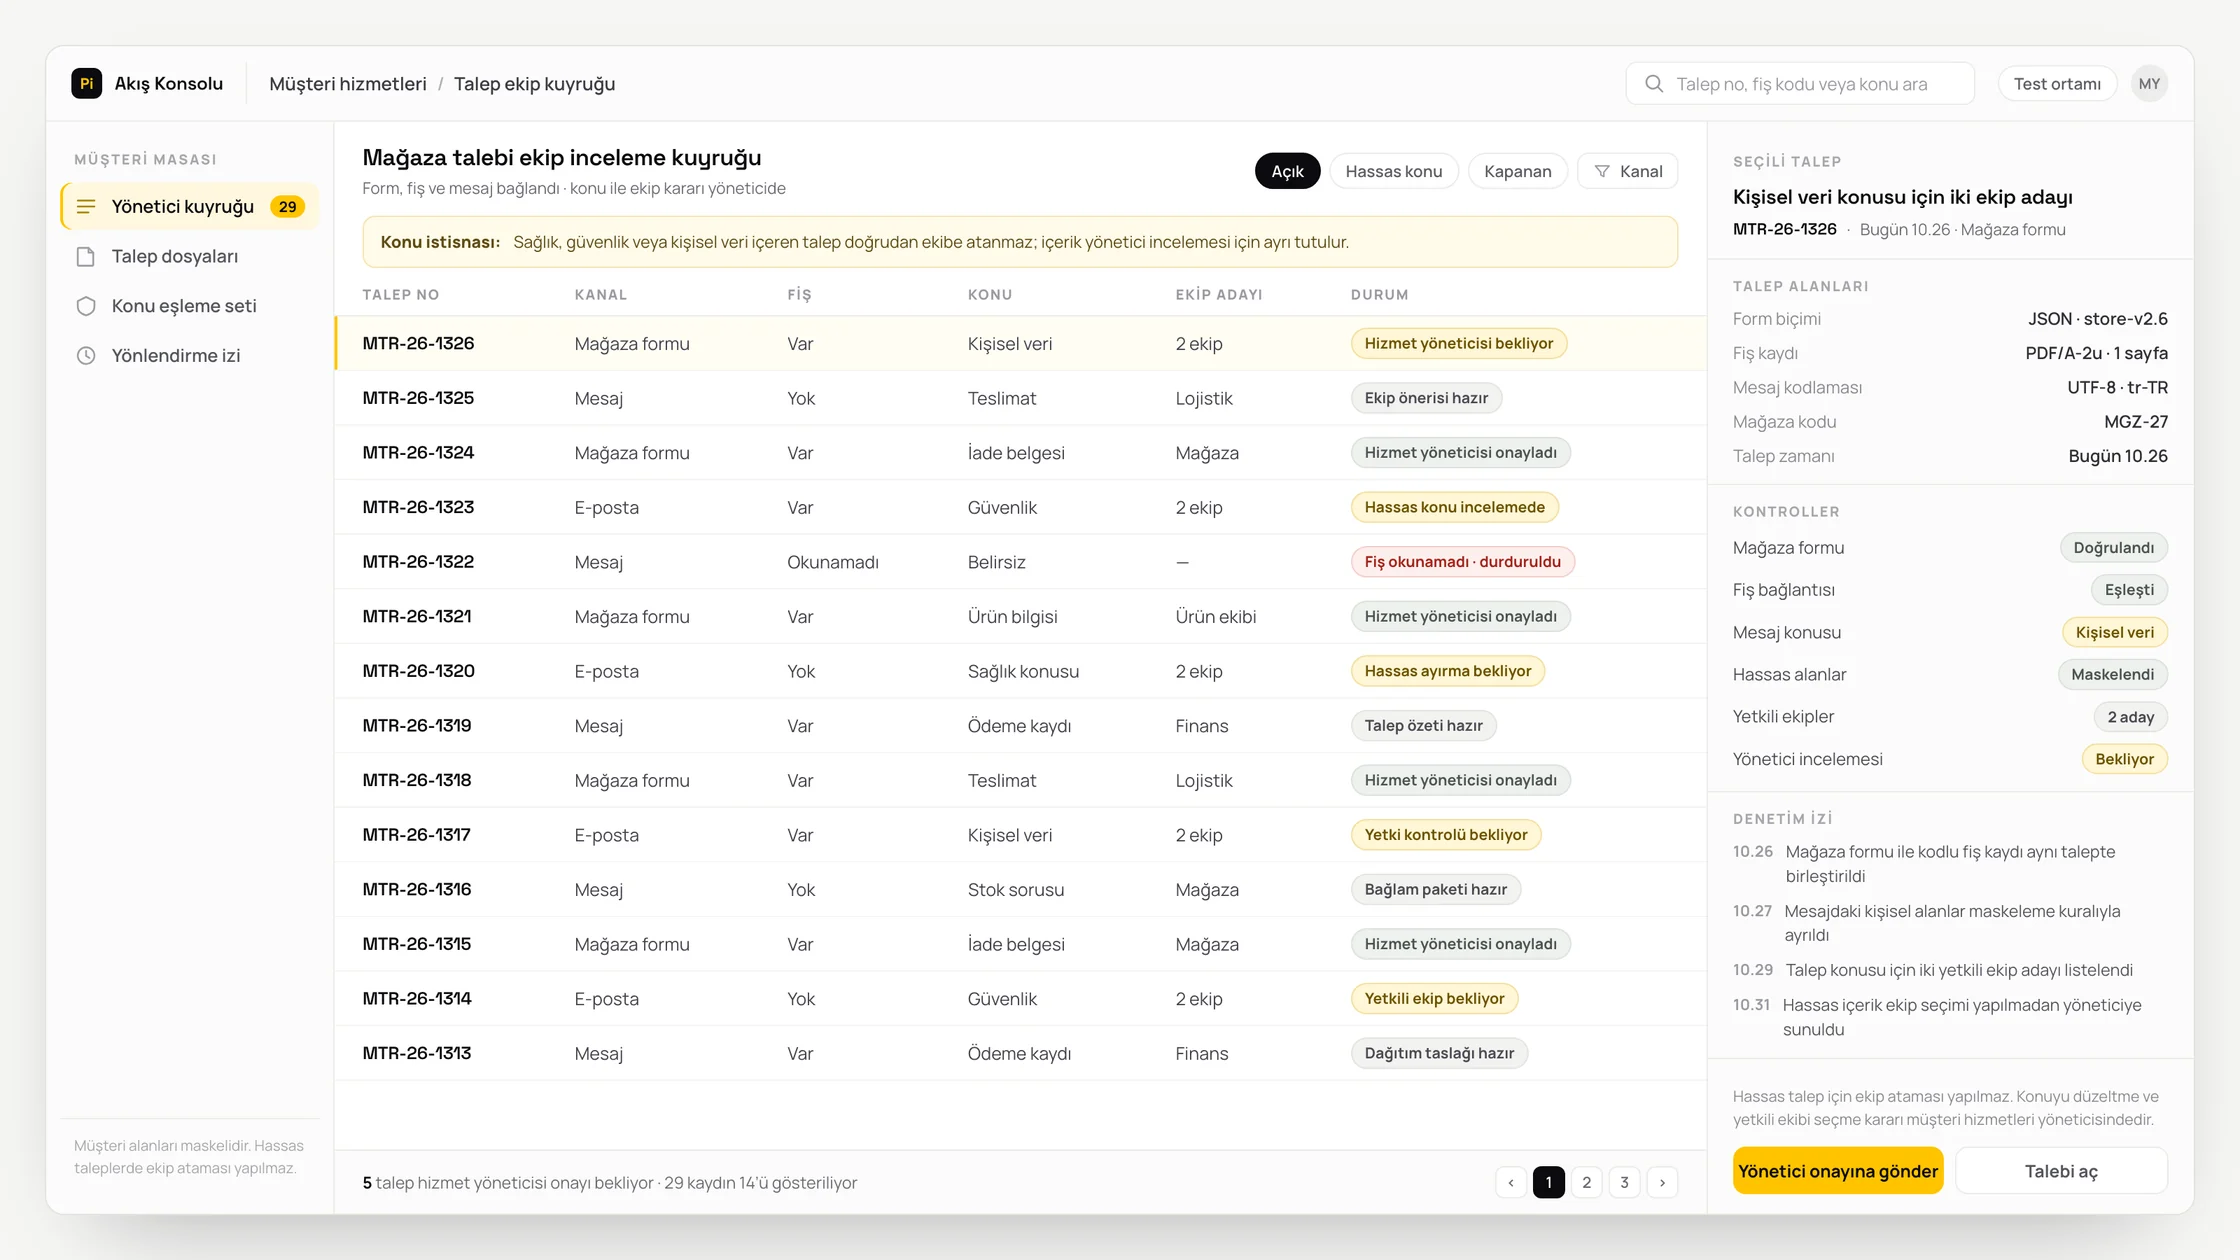Click Bekliyor badge for Yönetici incelemesi

pos(2124,760)
